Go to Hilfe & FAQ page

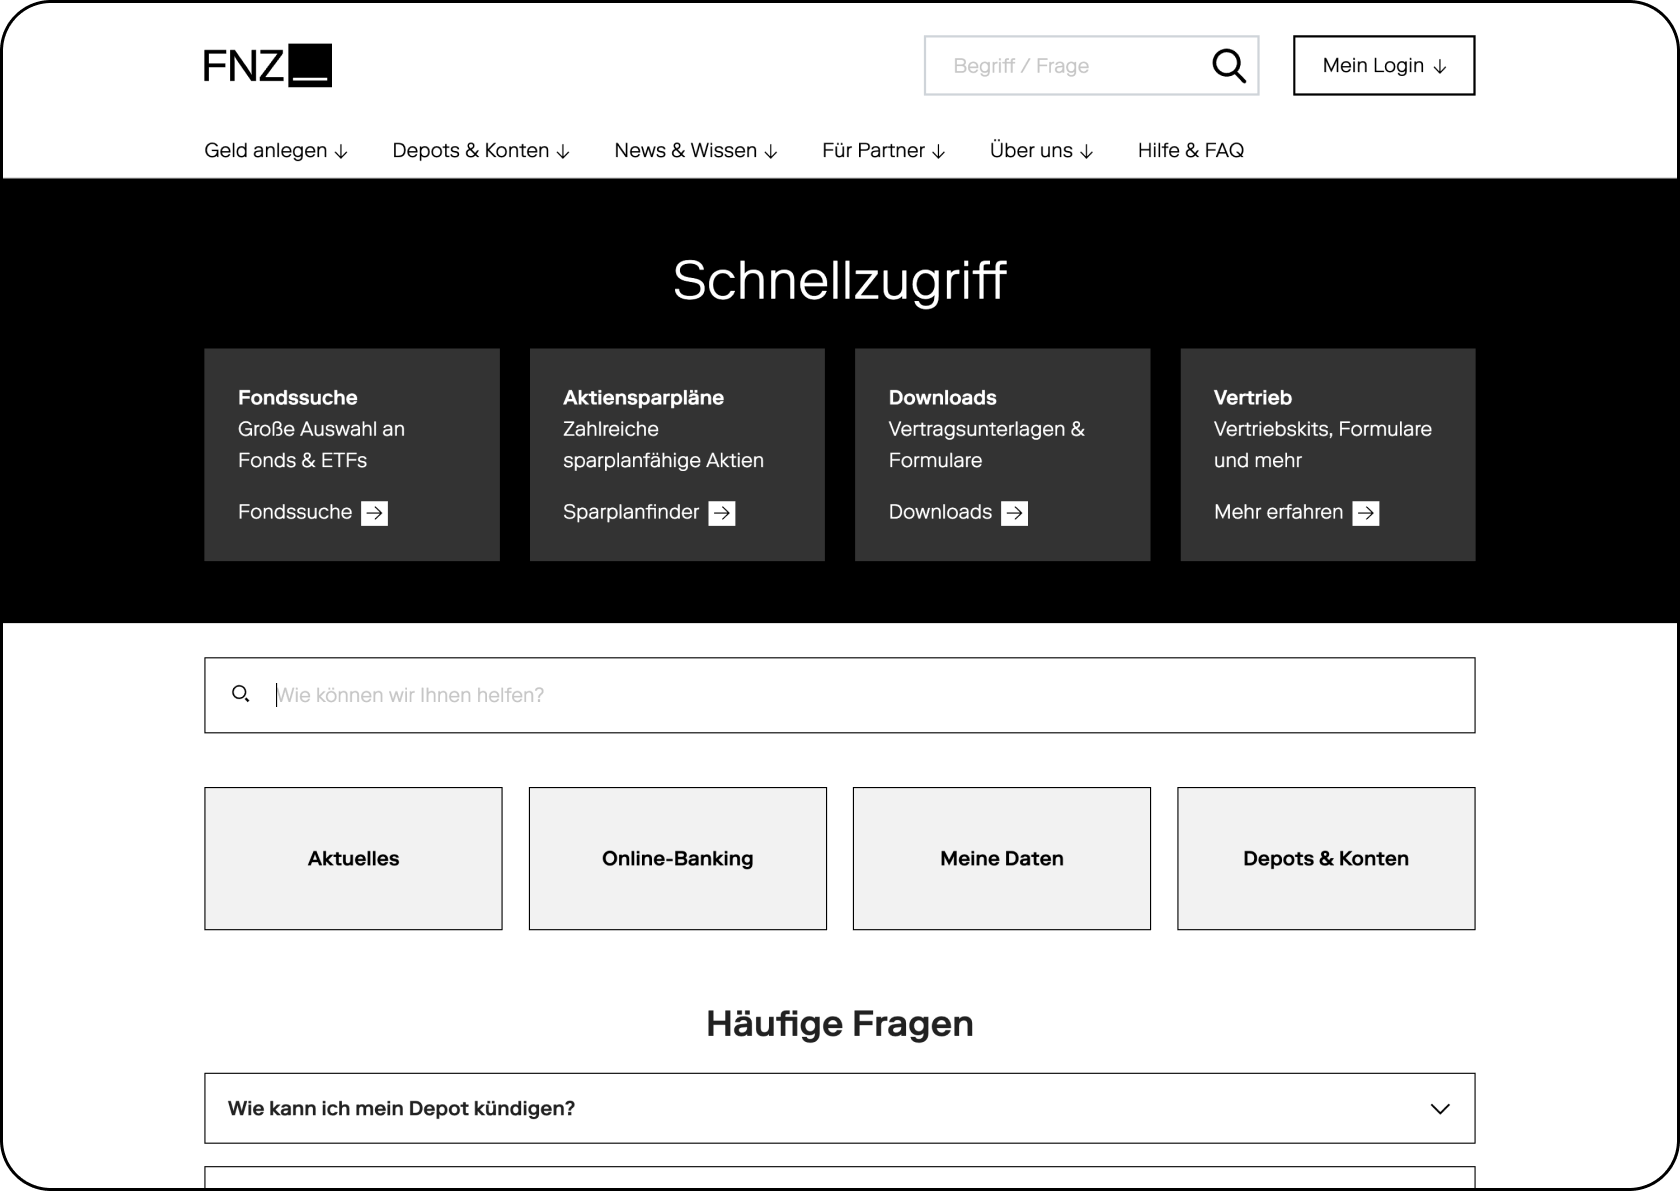1190,150
